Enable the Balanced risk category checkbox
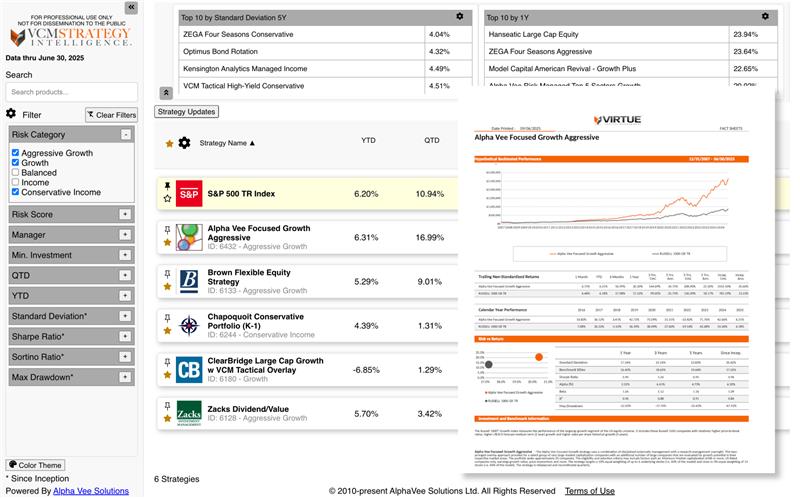The width and height of the screenshot is (800, 498). [x=15, y=172]
